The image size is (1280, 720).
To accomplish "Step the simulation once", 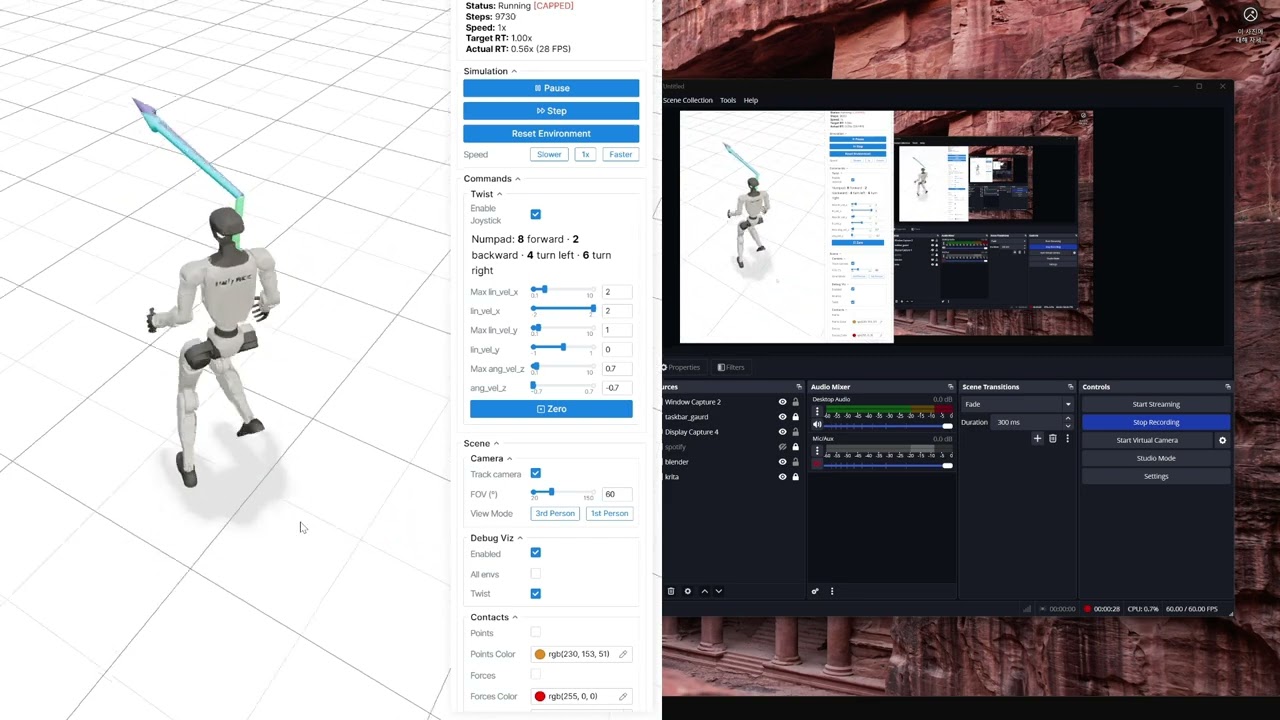I will 551,111.
